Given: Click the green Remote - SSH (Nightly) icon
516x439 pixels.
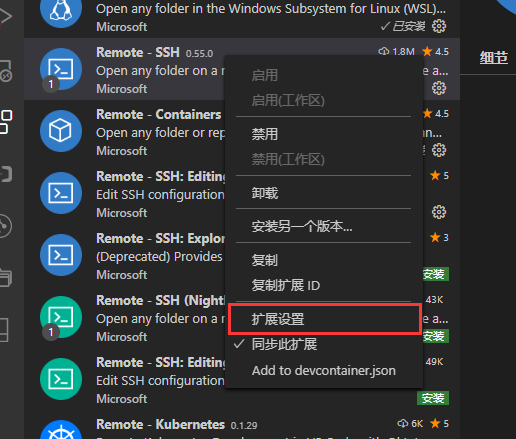Looking at the screenshot, I should coord(61,317).
